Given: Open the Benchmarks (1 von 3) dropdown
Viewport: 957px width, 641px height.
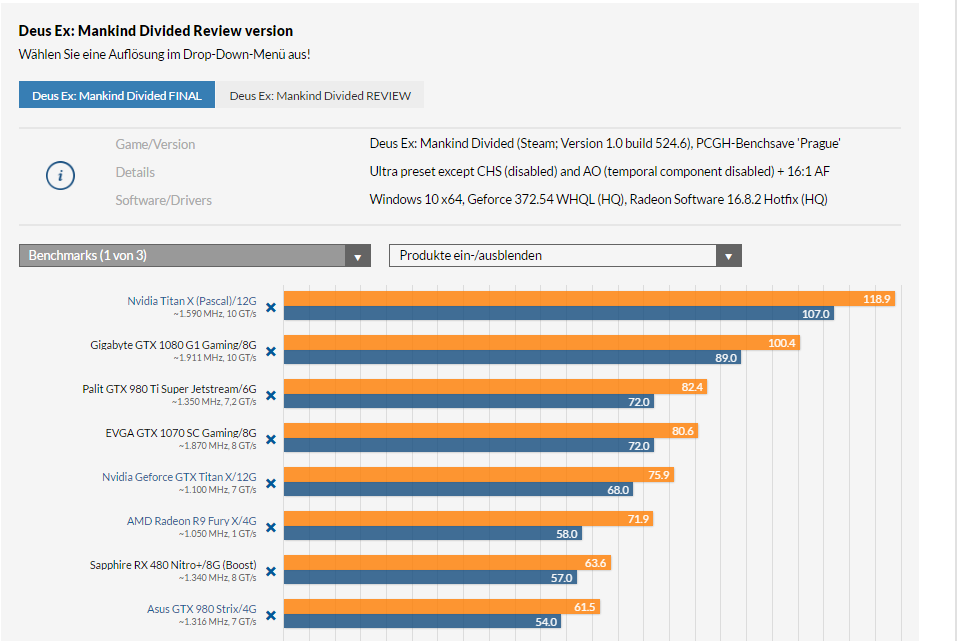Looking at the screenshot, I should click(x=195, y=255).
